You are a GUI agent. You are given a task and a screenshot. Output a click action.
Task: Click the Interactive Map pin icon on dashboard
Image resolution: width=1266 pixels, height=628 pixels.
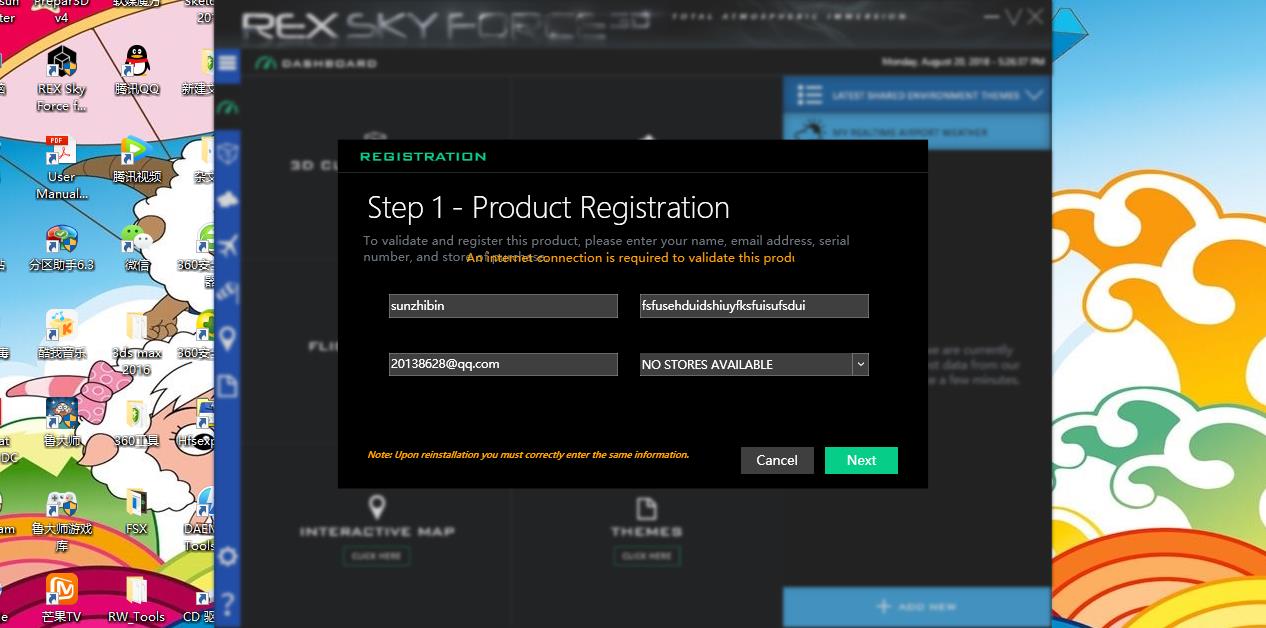(377, 506)
